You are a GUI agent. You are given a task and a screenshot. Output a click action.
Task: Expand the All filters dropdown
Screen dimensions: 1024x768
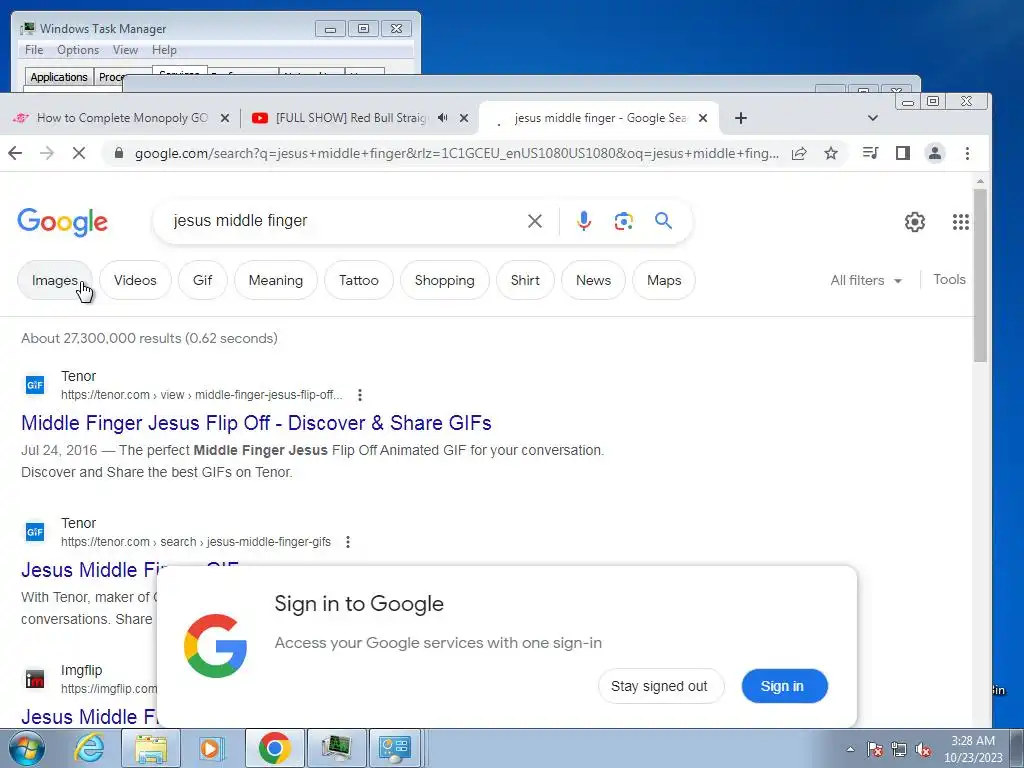pyautogui.click(x=866, y=280)
